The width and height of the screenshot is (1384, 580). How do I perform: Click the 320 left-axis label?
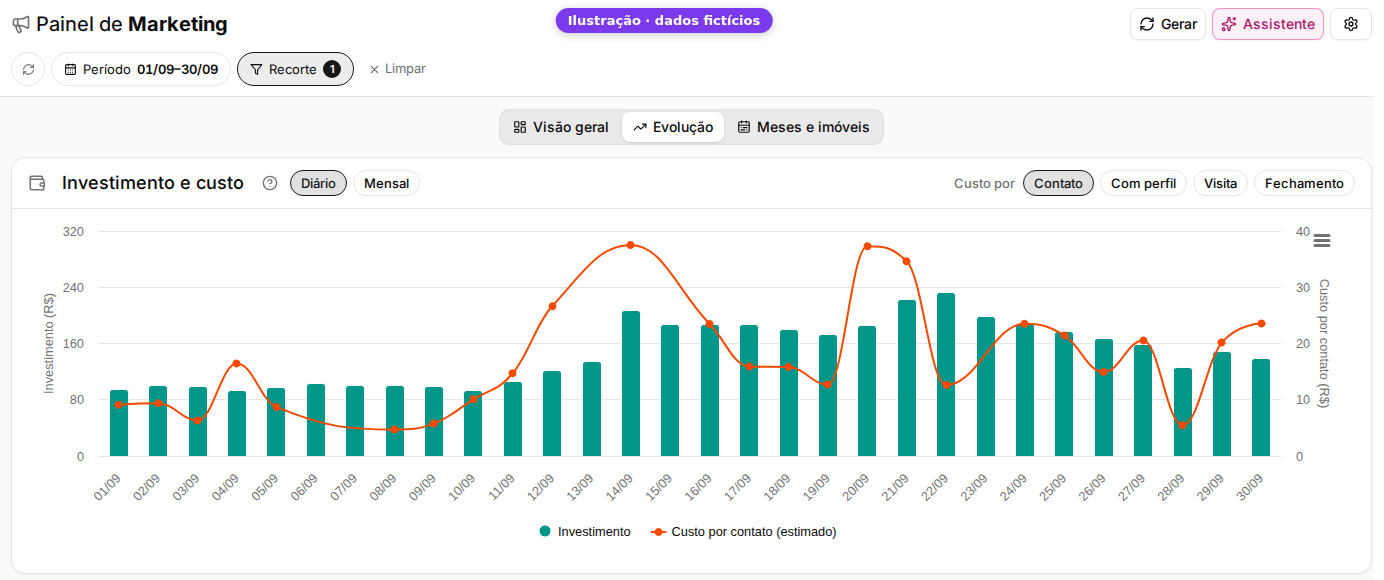click(x=74, y=231)
